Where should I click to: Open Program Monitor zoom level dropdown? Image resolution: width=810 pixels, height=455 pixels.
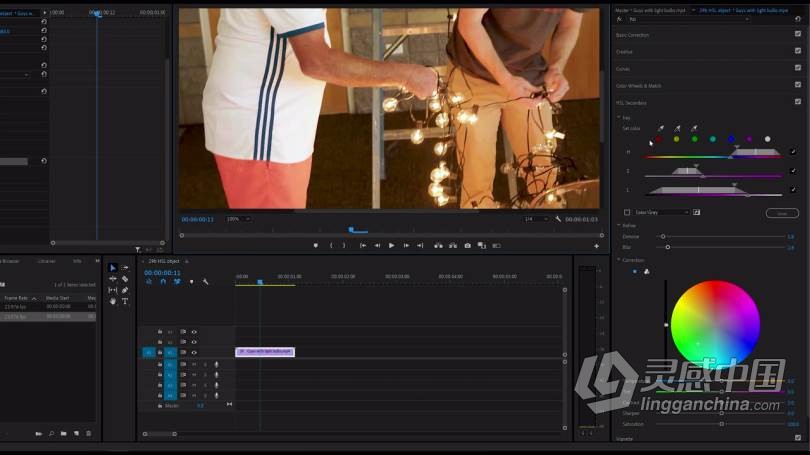pos(238,219)
